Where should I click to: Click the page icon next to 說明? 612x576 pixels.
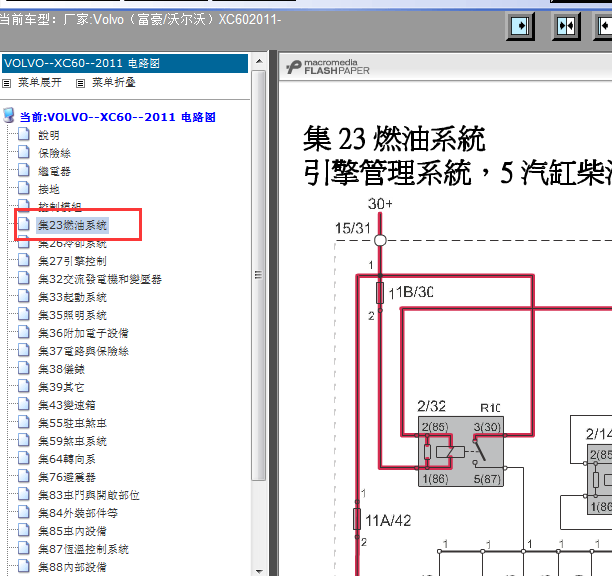point(24,134)
